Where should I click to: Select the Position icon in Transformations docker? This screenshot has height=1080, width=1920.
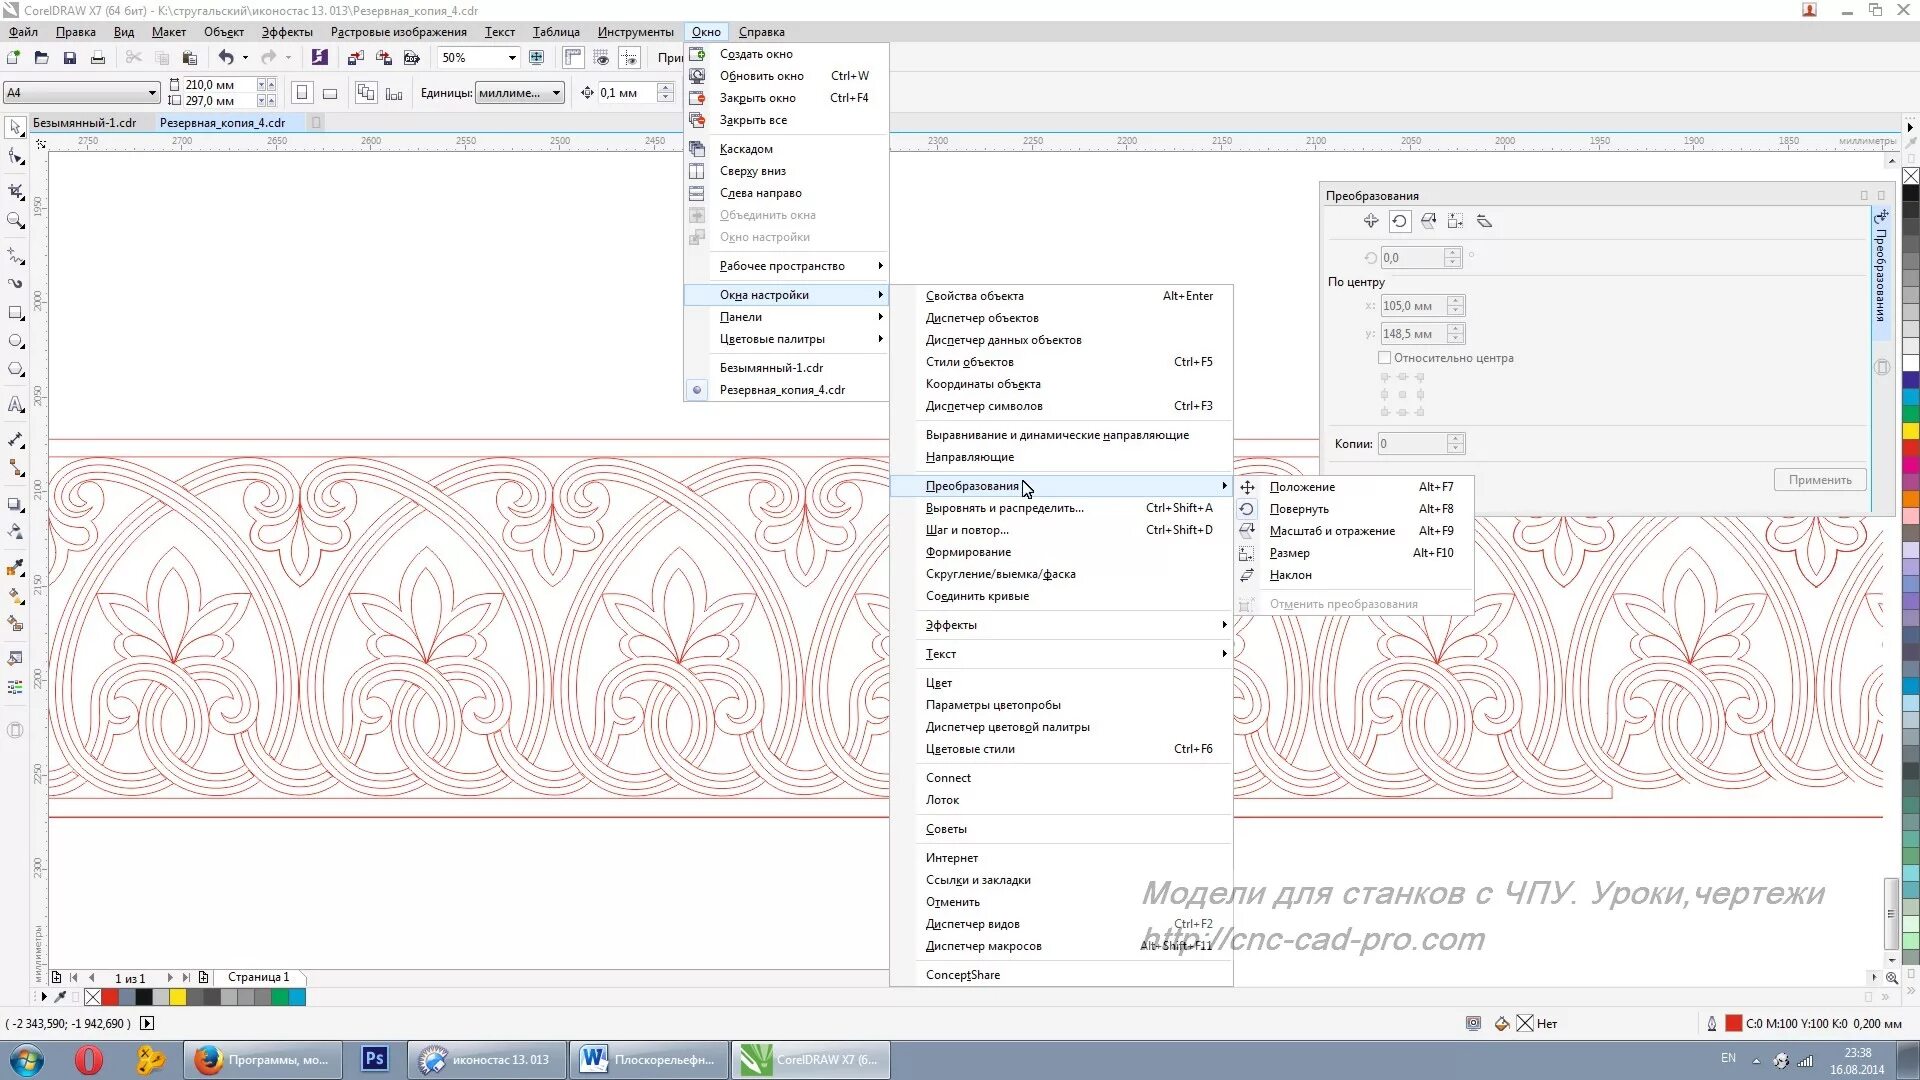pos(1371,222)
